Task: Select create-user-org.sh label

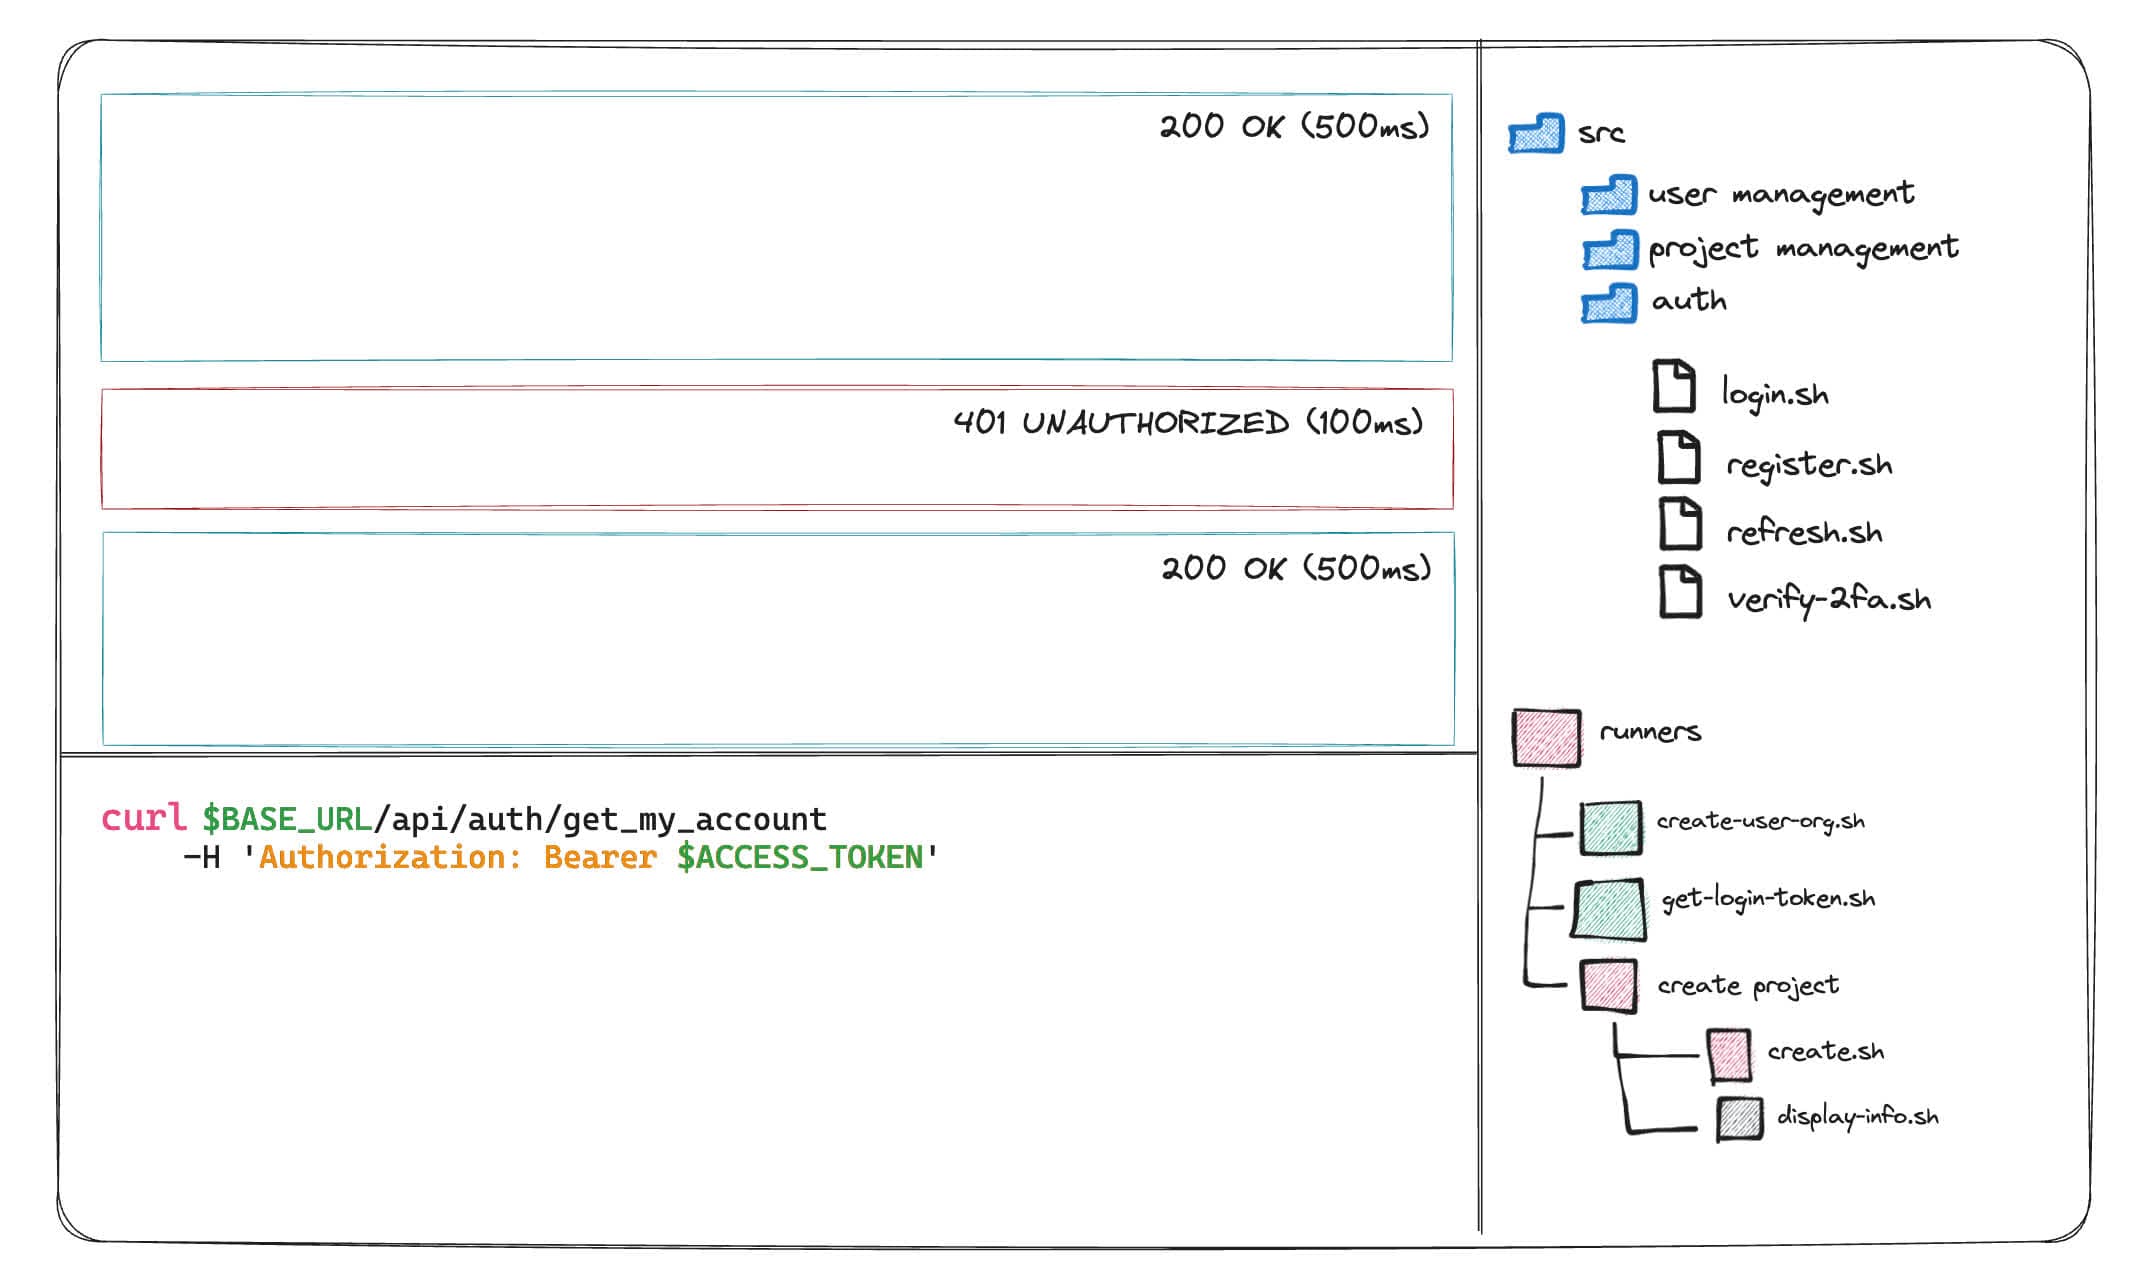Action: point(1761,822)
